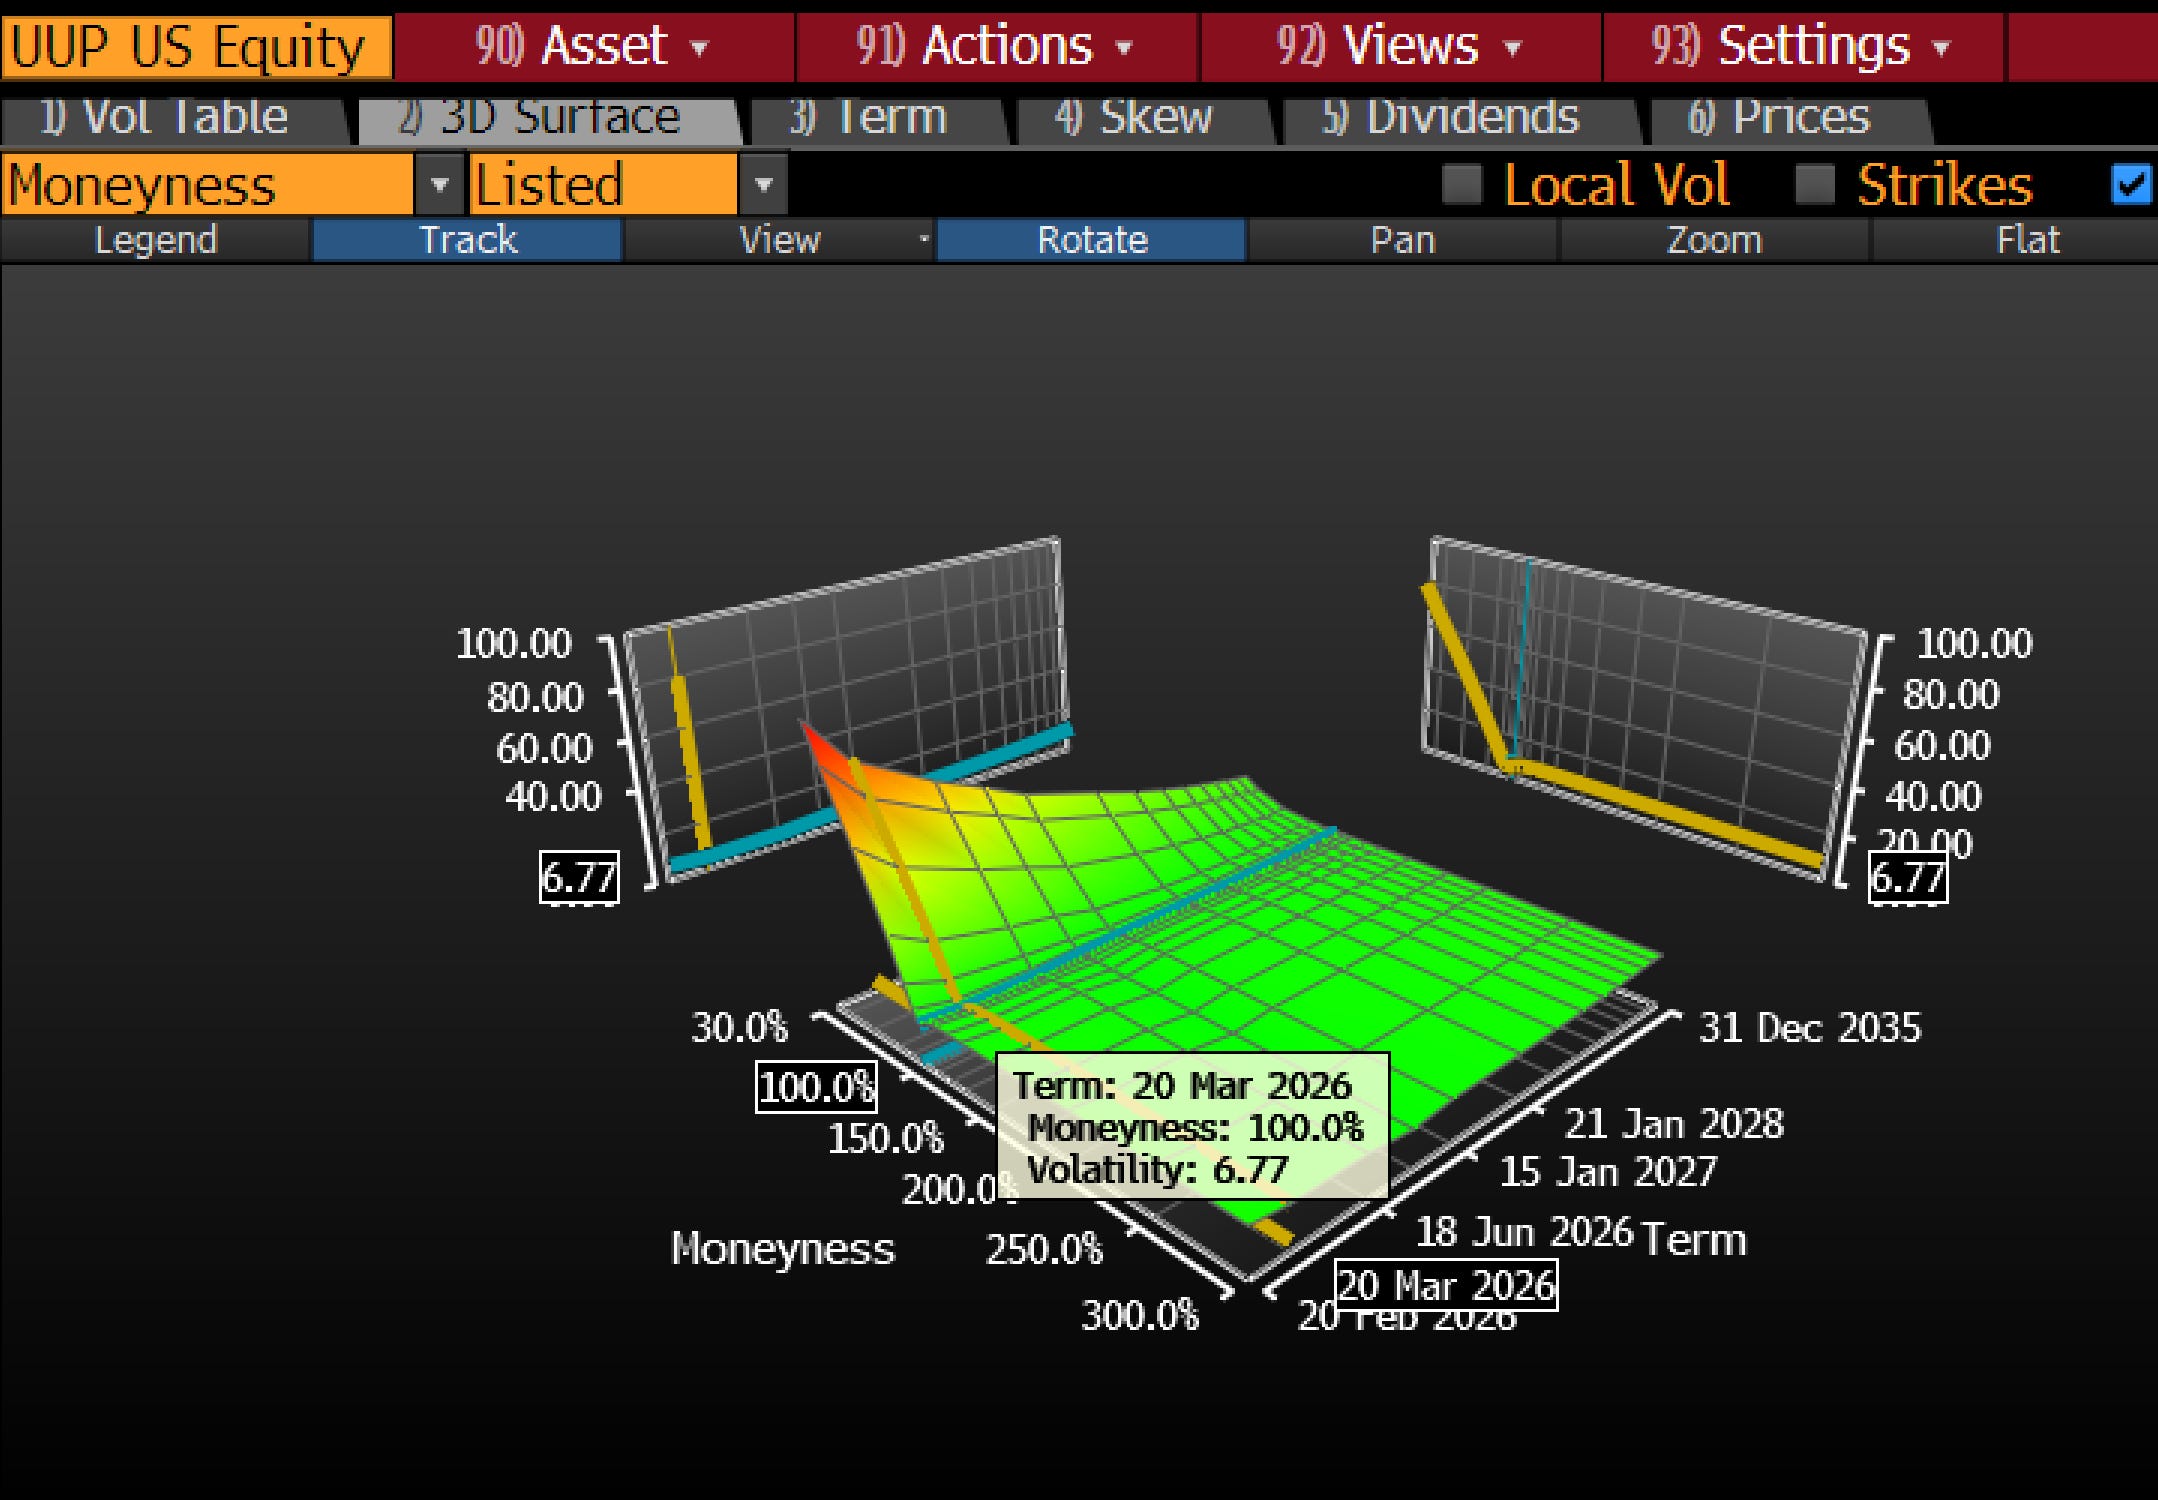The width and height of the screenshot is (2158, 1500).
Task: Toggle the Track mode button
Action: 467,241
